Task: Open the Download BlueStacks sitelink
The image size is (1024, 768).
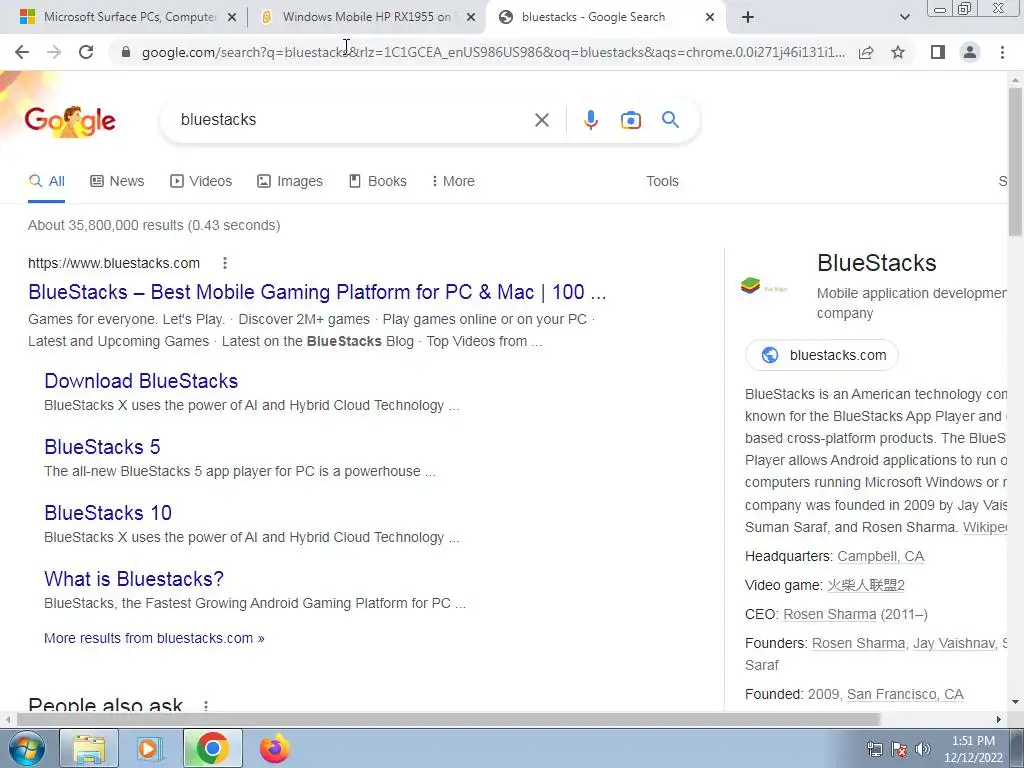Action: 141,381
